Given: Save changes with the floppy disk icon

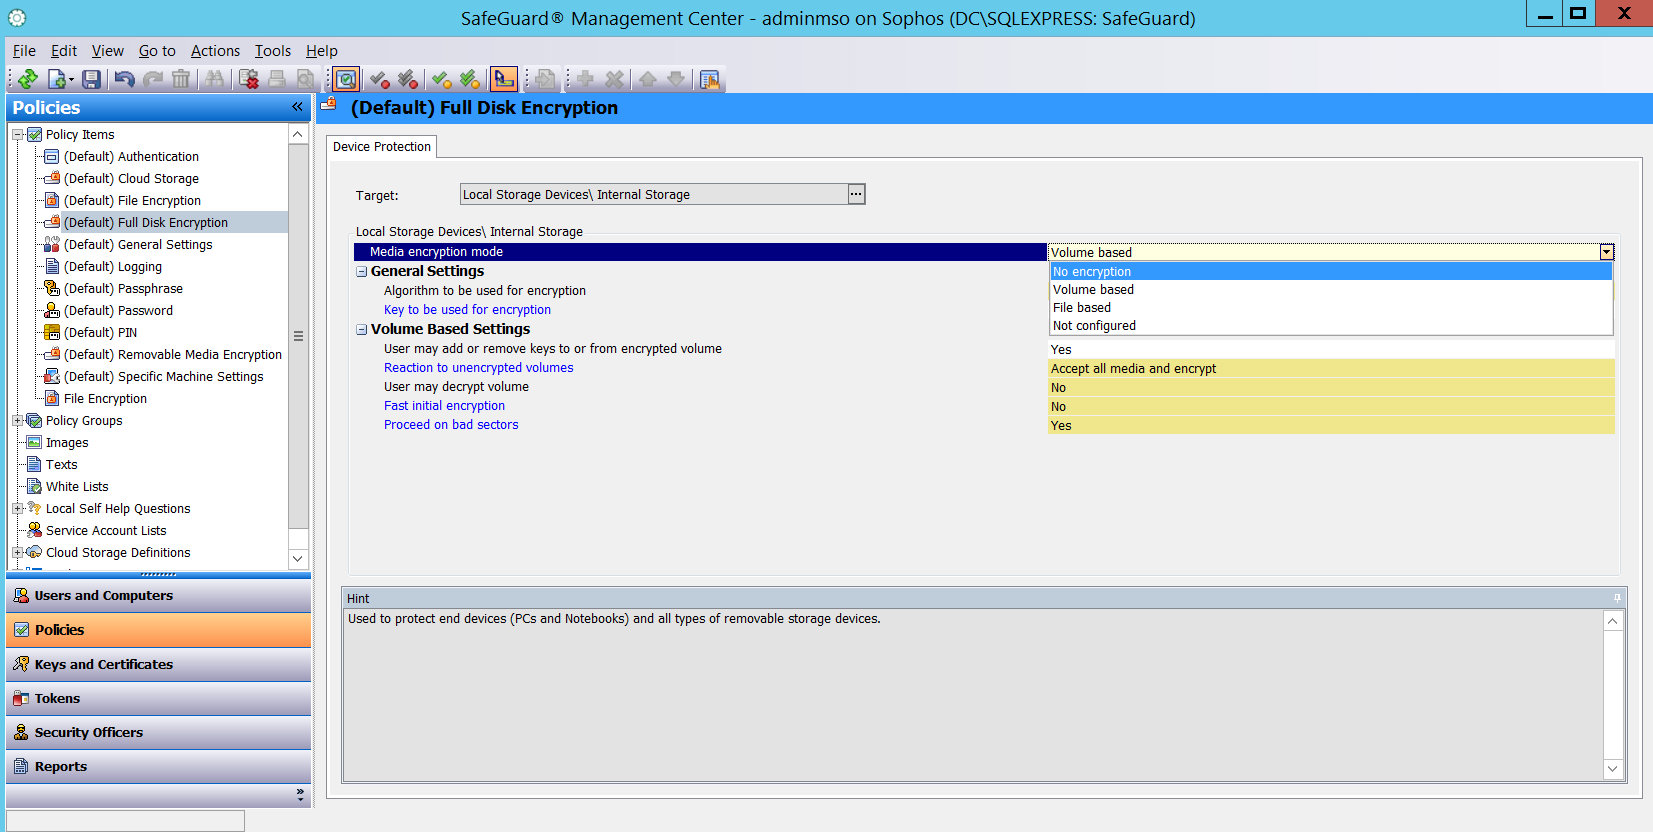Looking at the screenshot, I should [91, 79].
